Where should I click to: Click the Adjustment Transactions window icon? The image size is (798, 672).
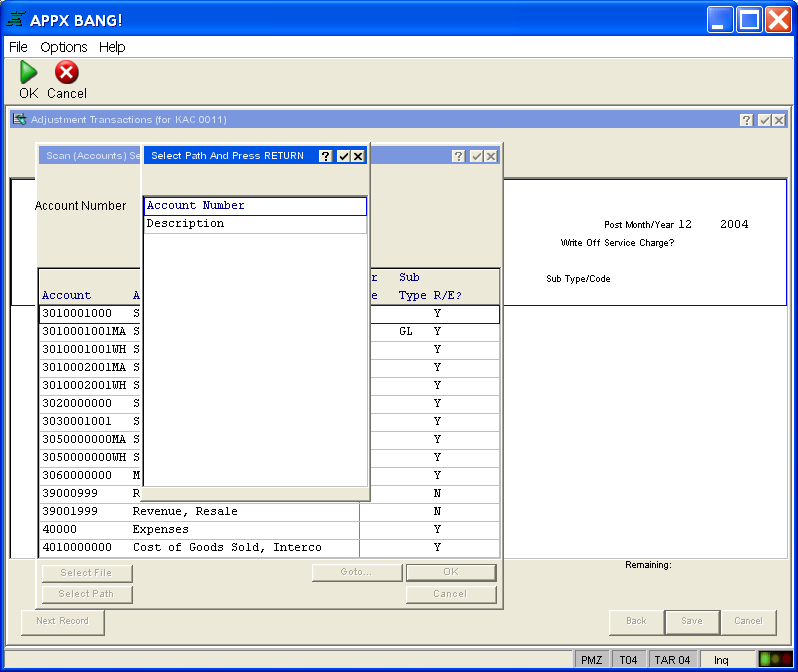click(19, 119)
